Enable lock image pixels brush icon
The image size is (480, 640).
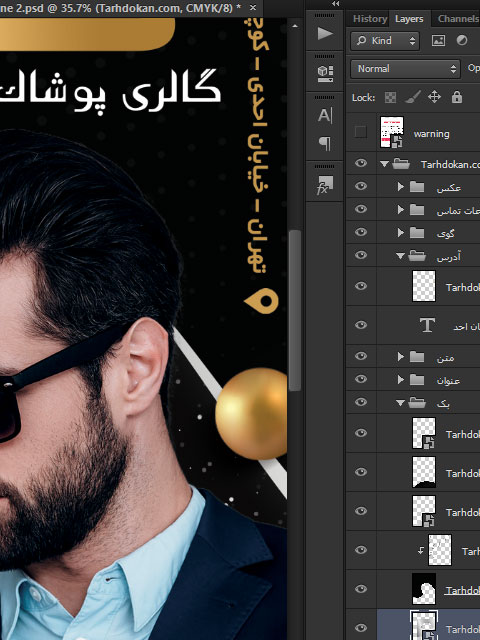click(x=412, y=98)
